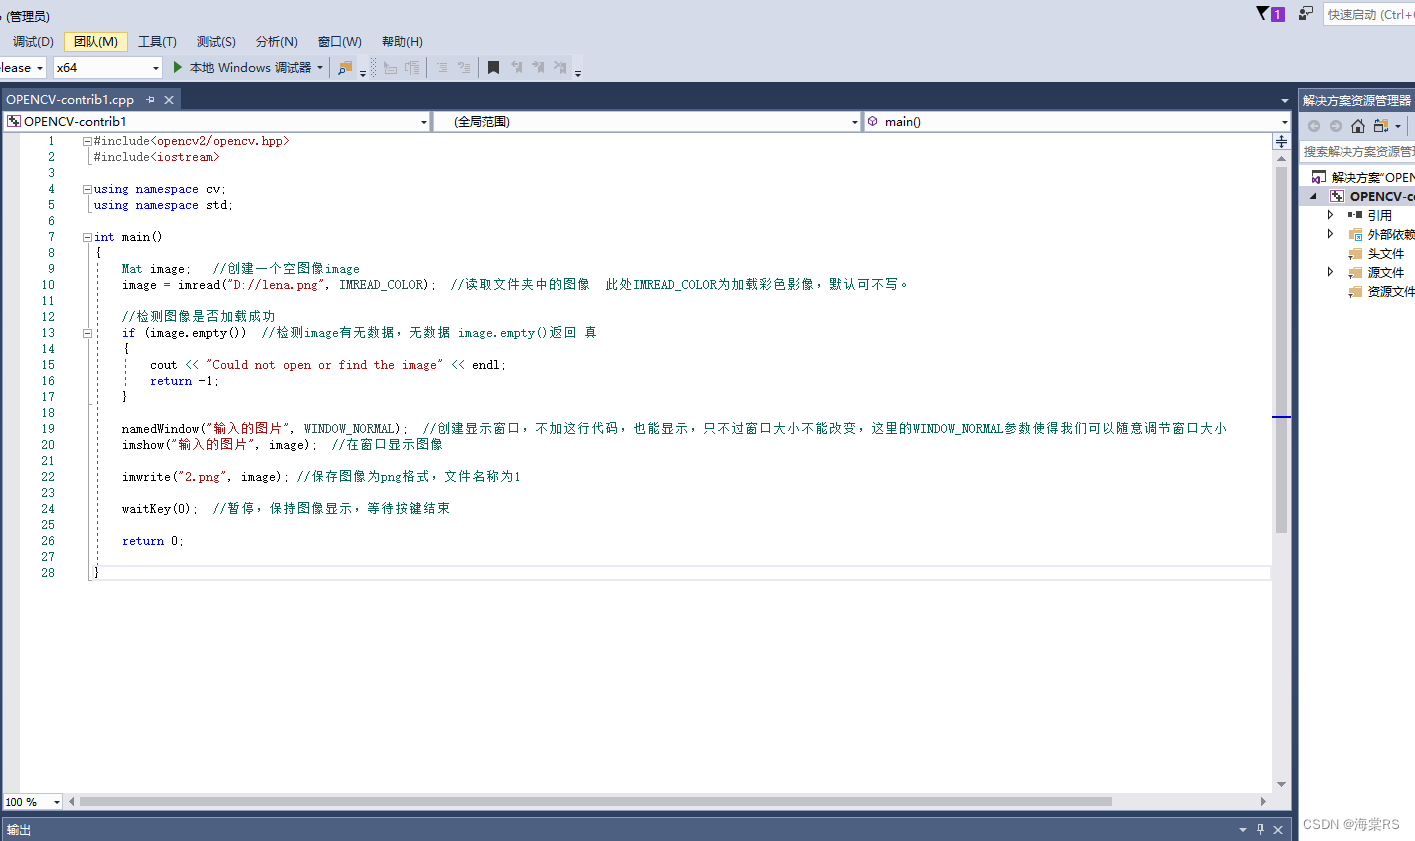Click Solution Explorer forward arrow

[x=1336, y=126]
